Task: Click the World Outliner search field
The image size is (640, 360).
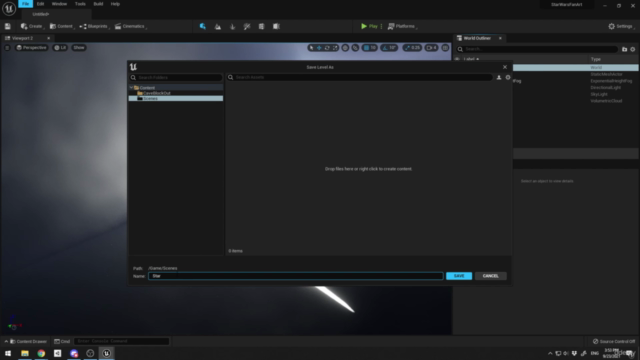Action: [537, 49]
